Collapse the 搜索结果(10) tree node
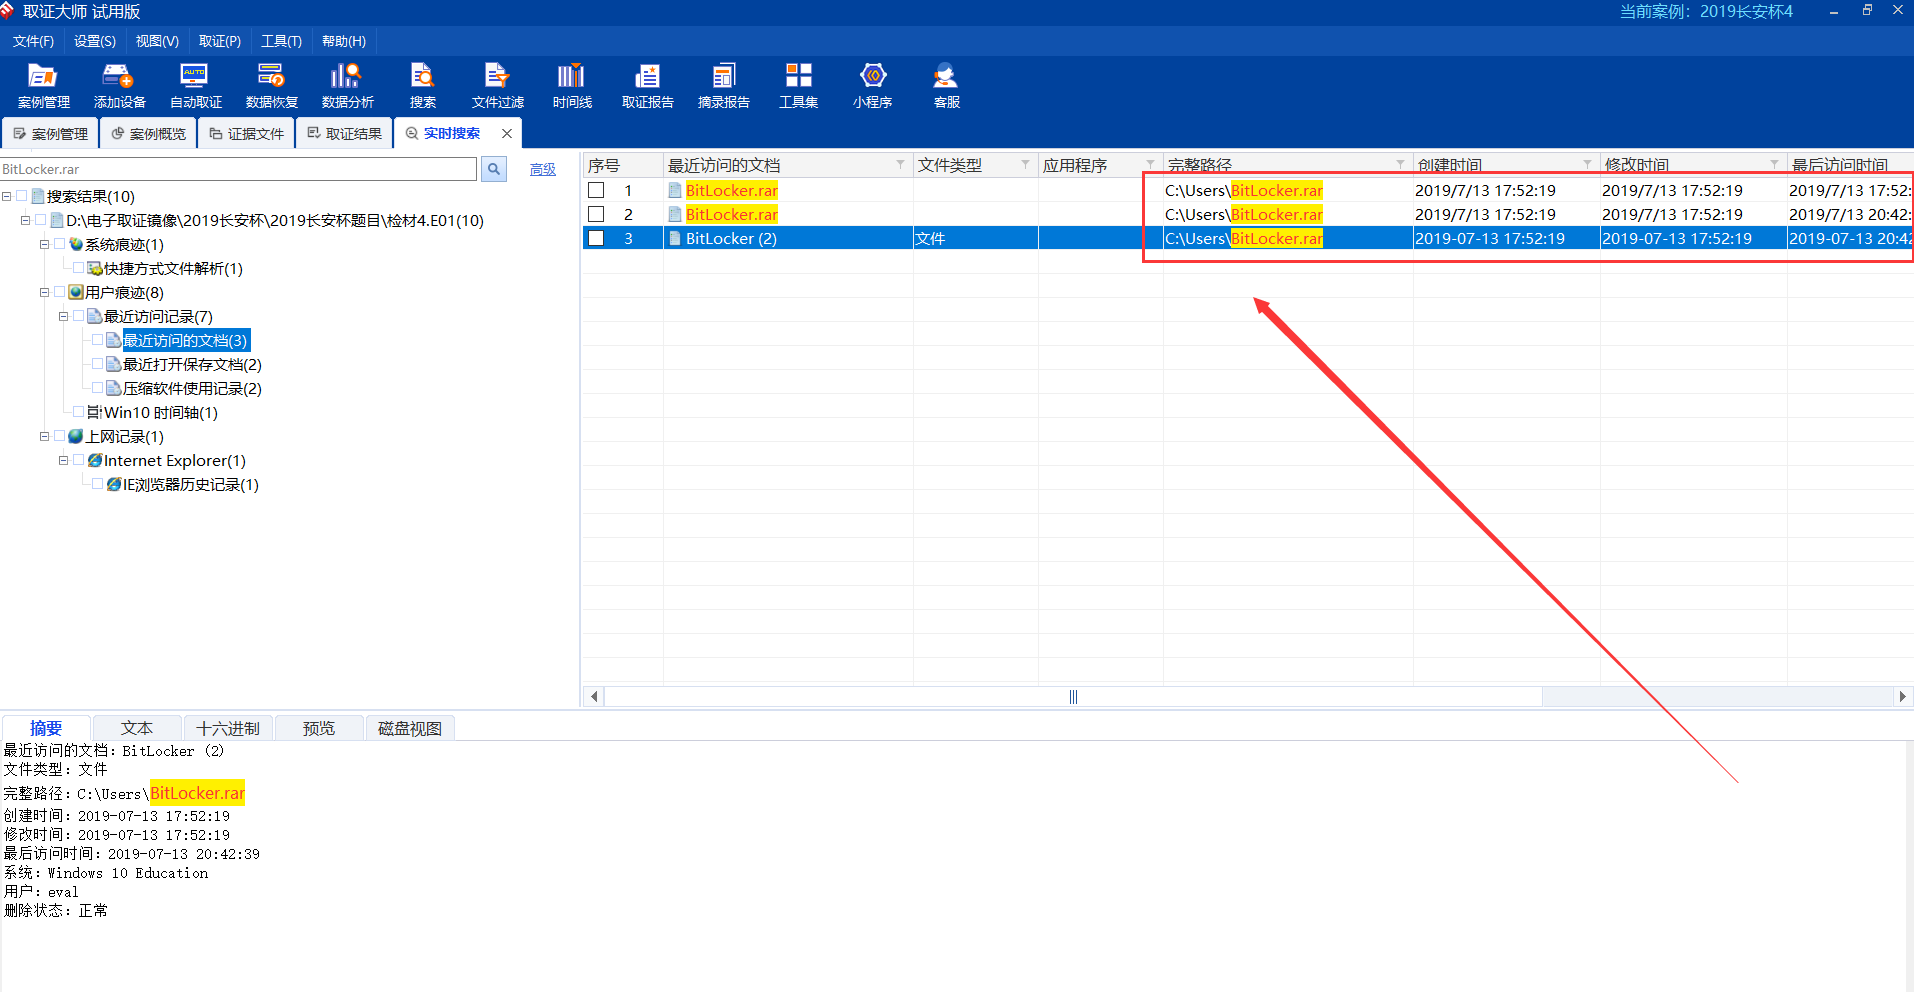The image size is (1914, 992). [7, 196]
